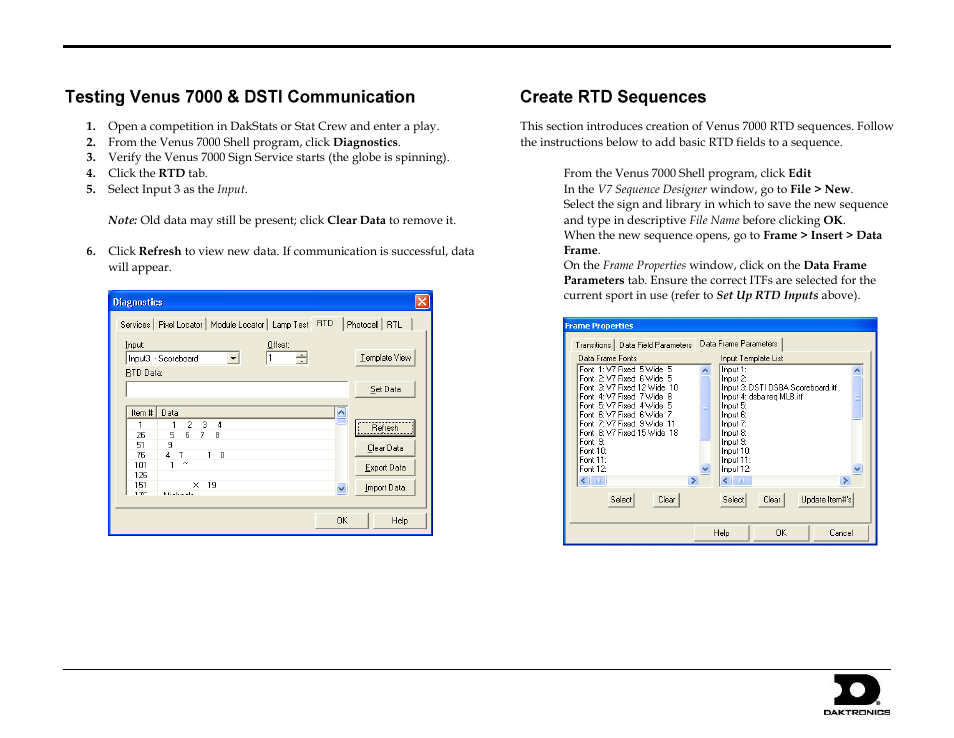Open the Input3 - Scoreboard dropdown
This screenshot has height=738, width=954.
(x=232, y=358)
